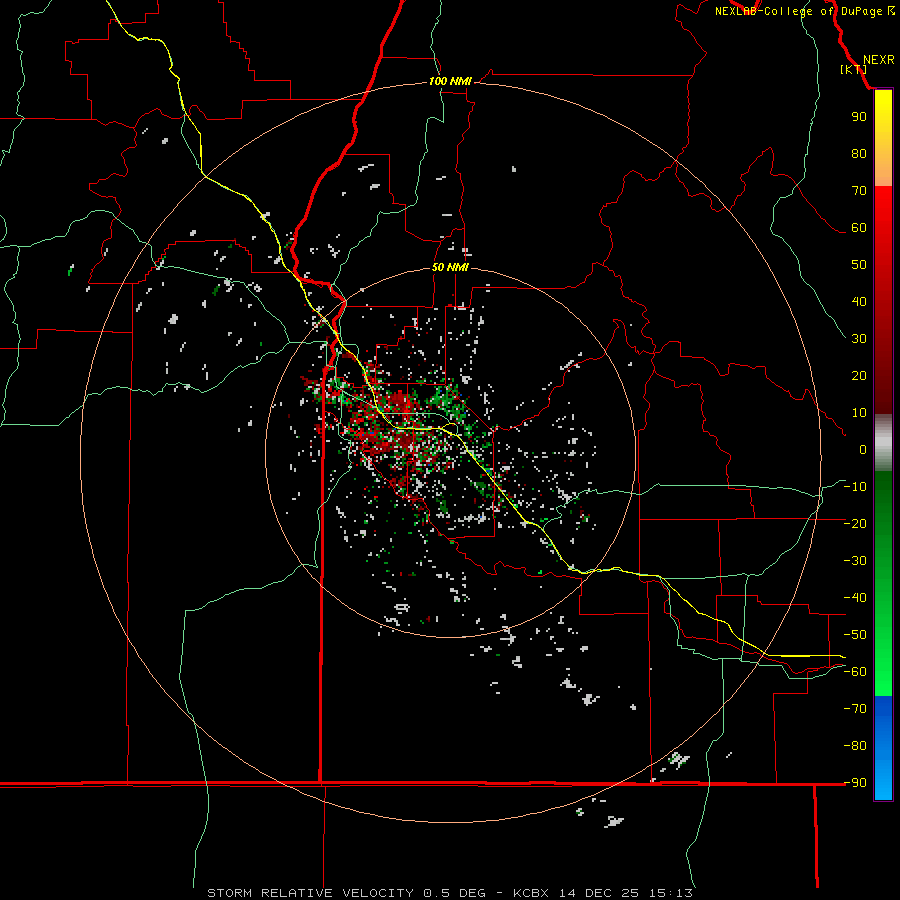The image size is (900, 900).
Task: Click the -30 value on velocity scale
Action: tap(855, 561)
